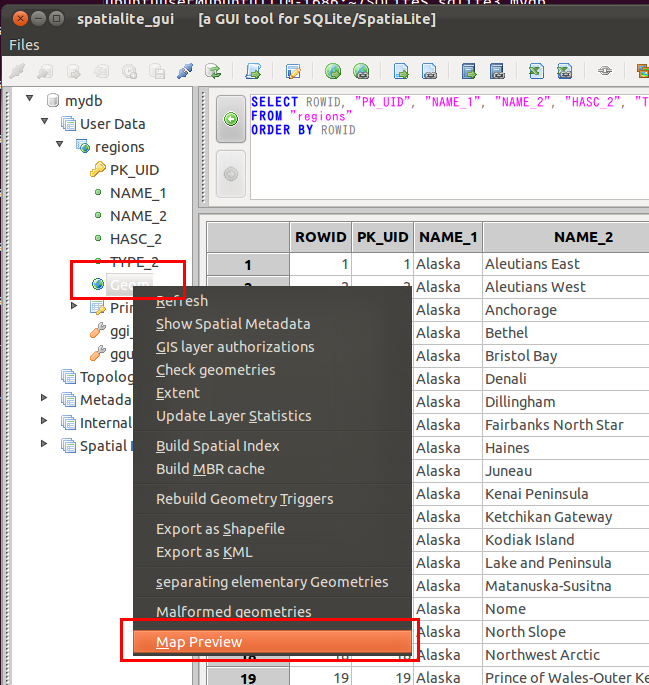Click the Virtual Shapefile globe-with-chain icon
Screen dimensions: 649x685
click(x=361, y=71)
